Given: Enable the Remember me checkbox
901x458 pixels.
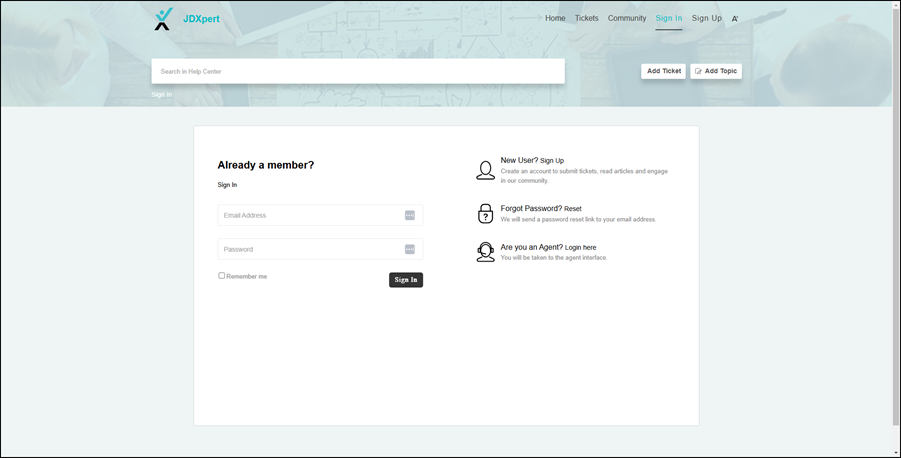Looking at the screenshot, I should (222, 276).
